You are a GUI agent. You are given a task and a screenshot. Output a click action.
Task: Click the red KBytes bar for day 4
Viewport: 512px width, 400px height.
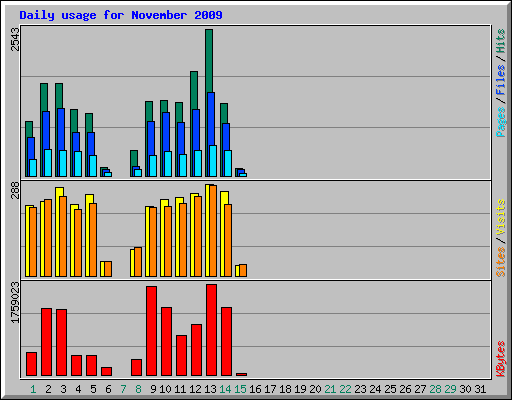(x=76, y=366)
